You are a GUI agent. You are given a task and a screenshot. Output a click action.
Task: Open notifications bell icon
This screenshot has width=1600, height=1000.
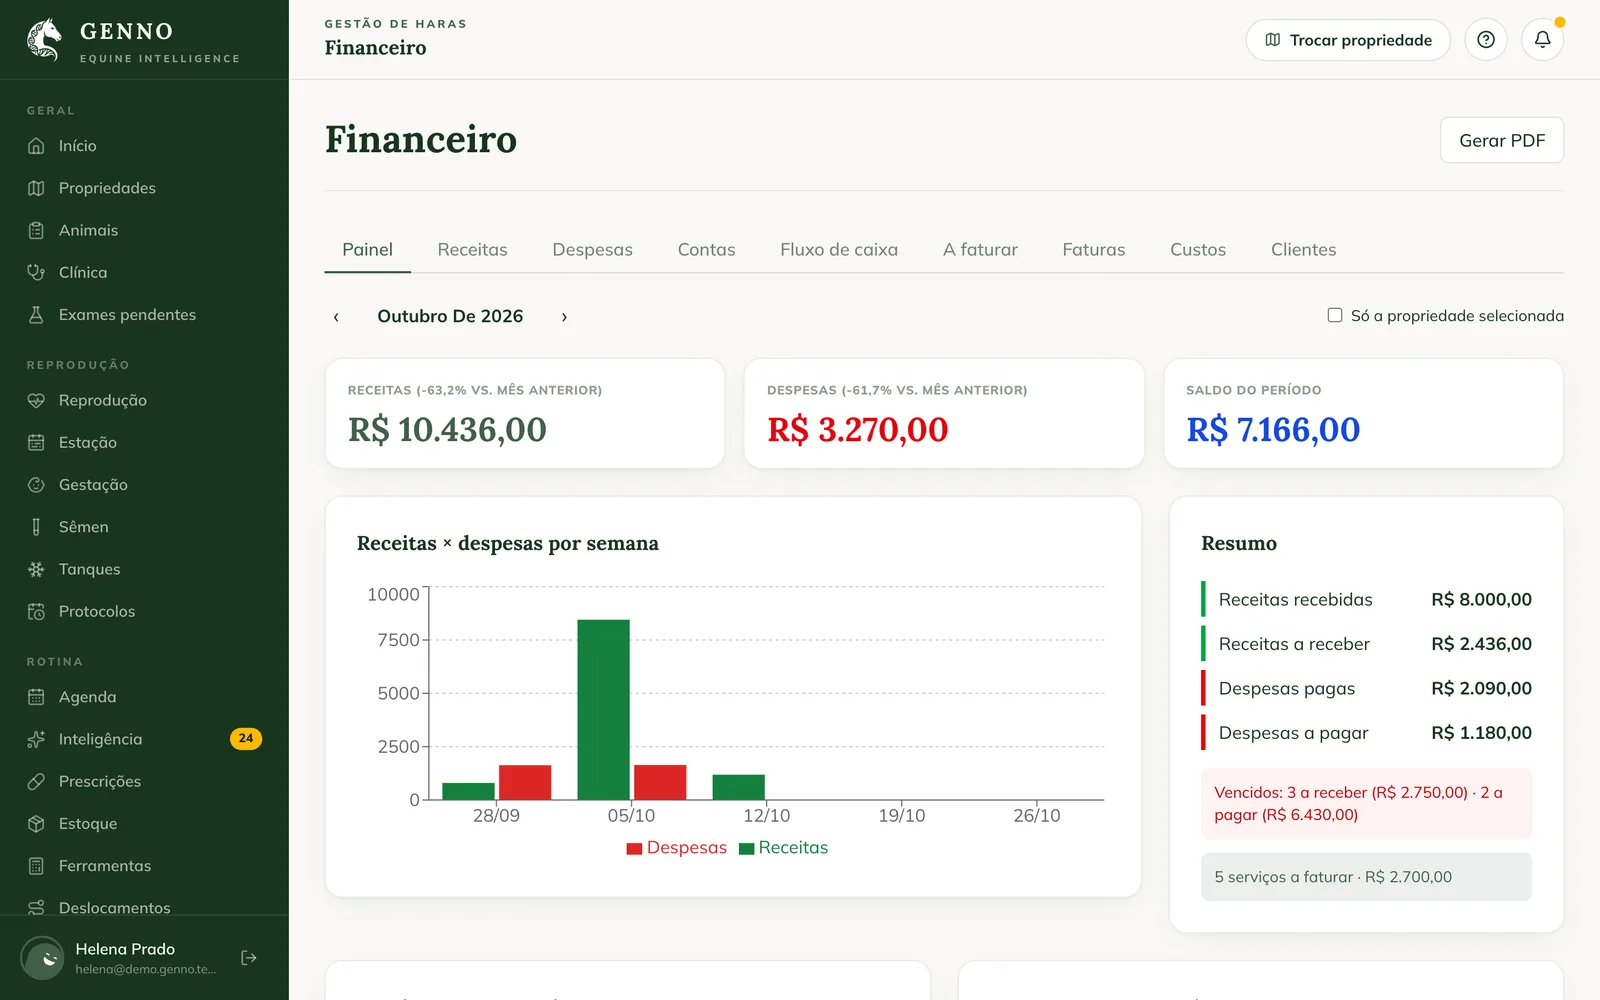[x=1543, y=40]
